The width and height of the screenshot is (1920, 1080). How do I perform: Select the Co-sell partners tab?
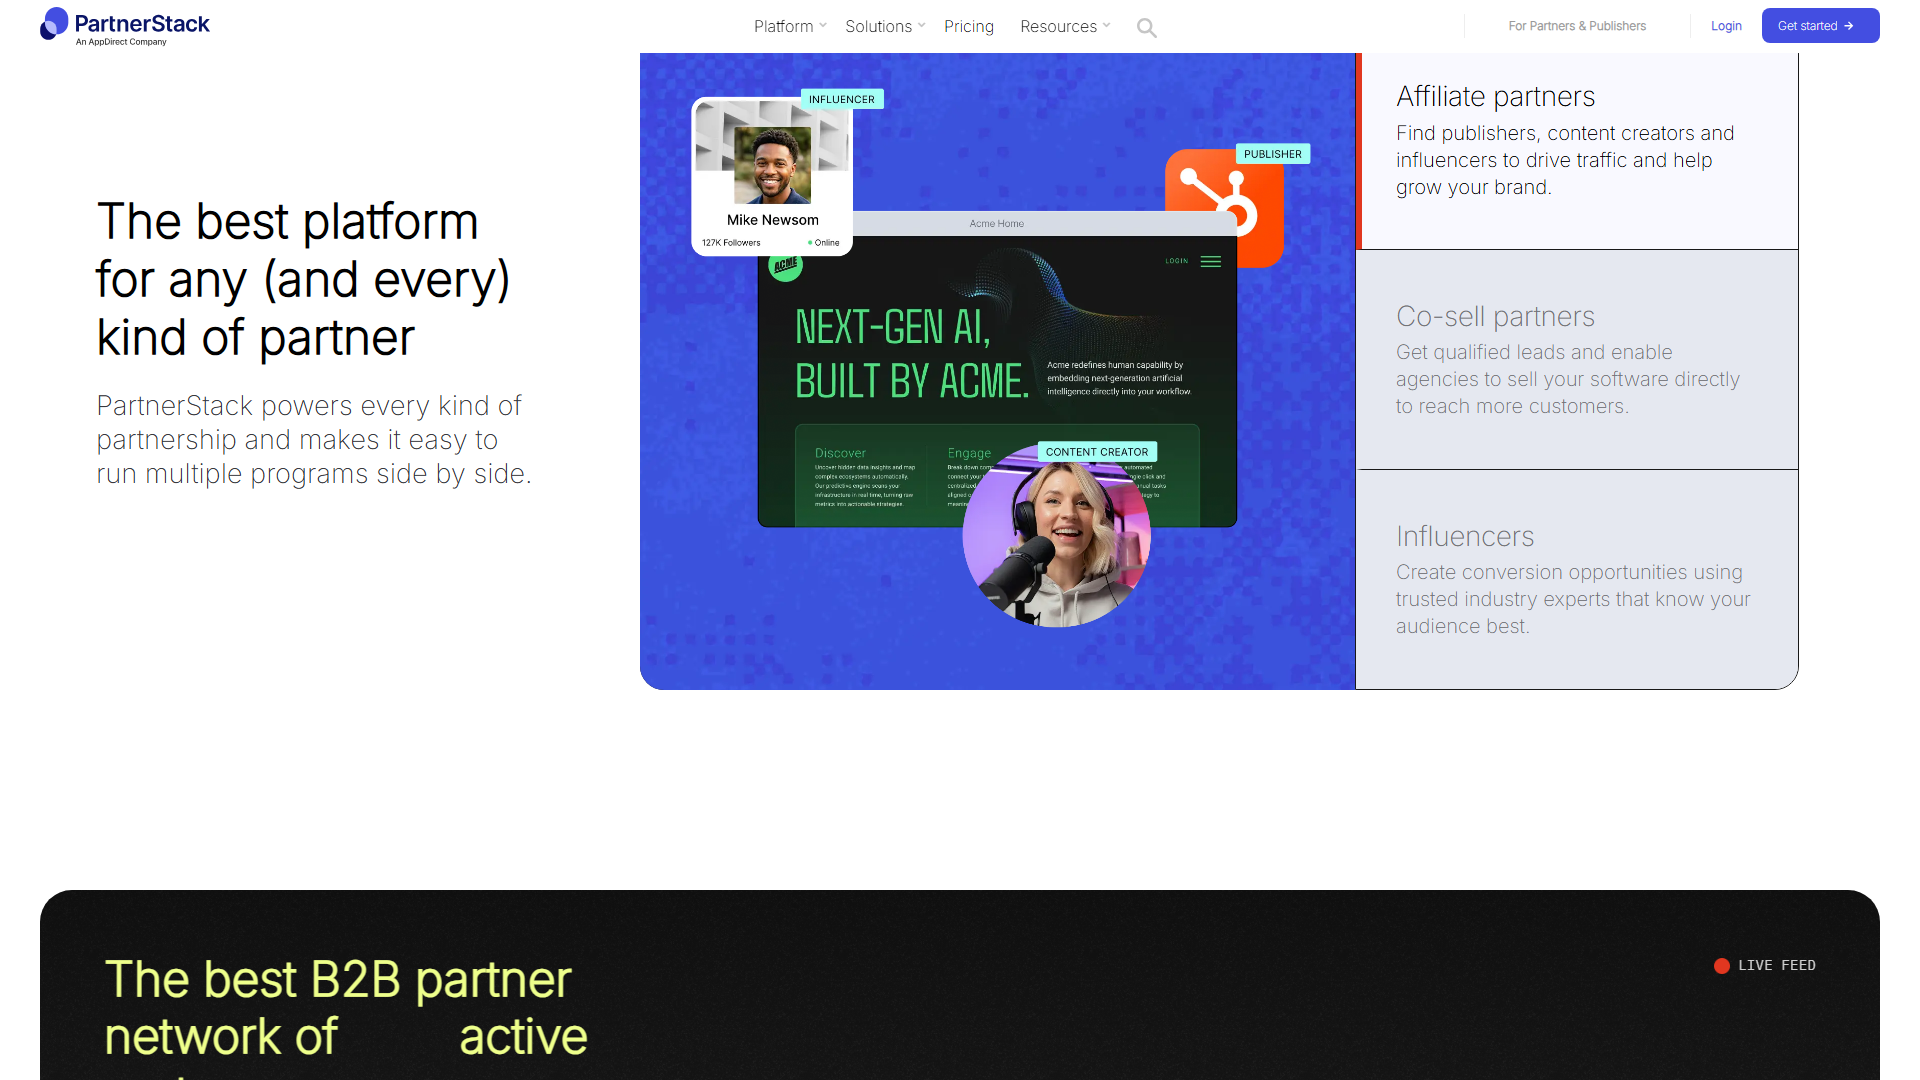[x=1577, y=360]
